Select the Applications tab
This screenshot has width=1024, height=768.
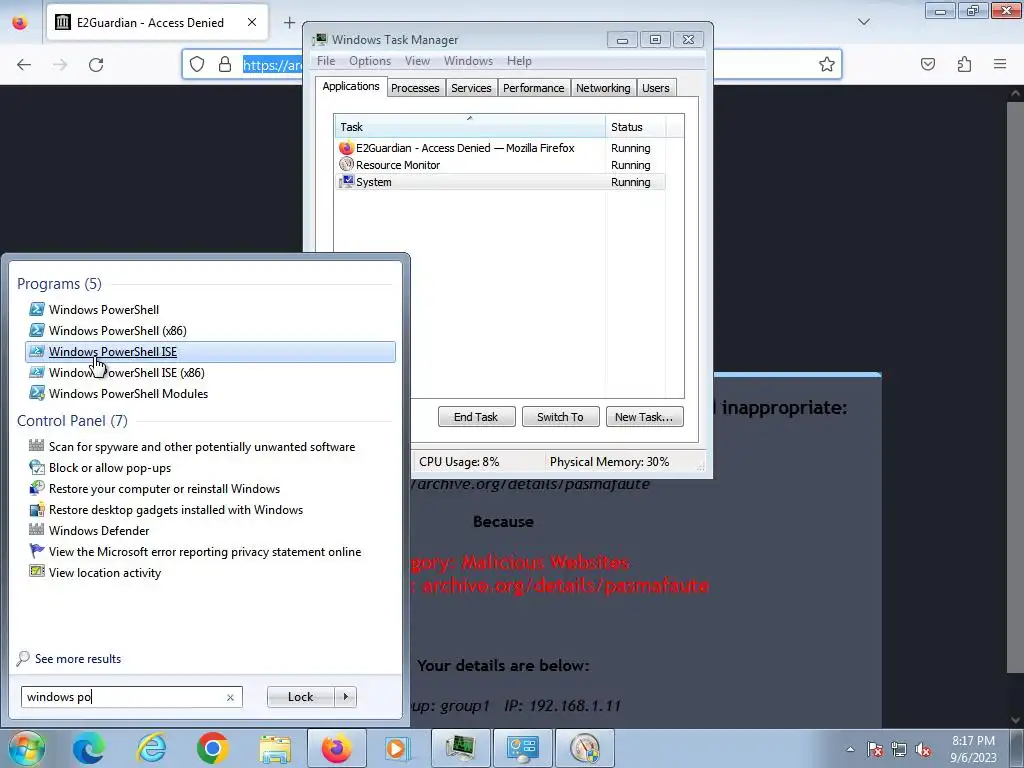(351, 86)
